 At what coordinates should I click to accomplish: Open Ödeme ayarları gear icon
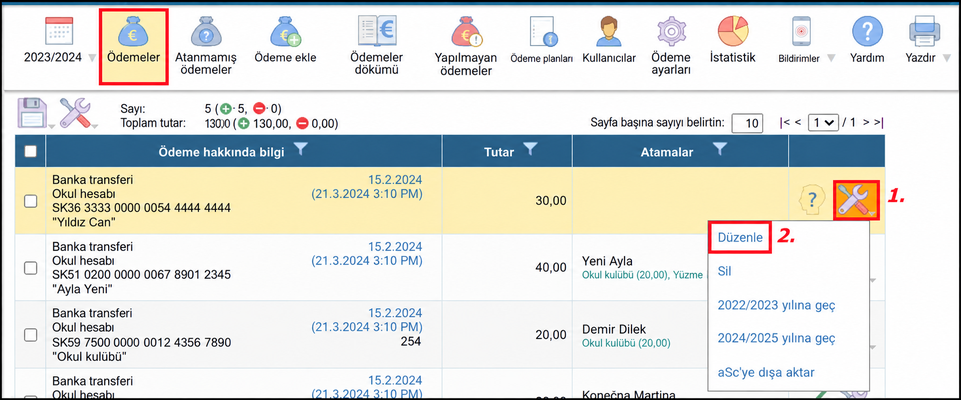(671, 32)
